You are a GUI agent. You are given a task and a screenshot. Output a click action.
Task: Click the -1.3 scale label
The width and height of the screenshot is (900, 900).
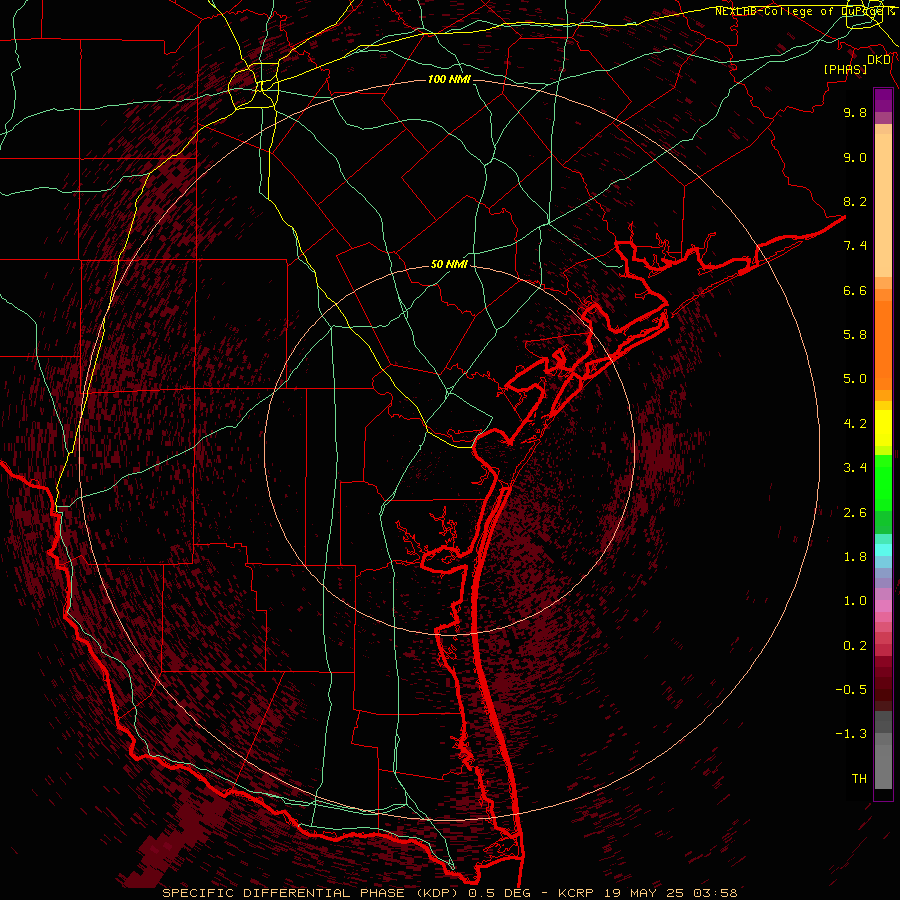point(851,734)
